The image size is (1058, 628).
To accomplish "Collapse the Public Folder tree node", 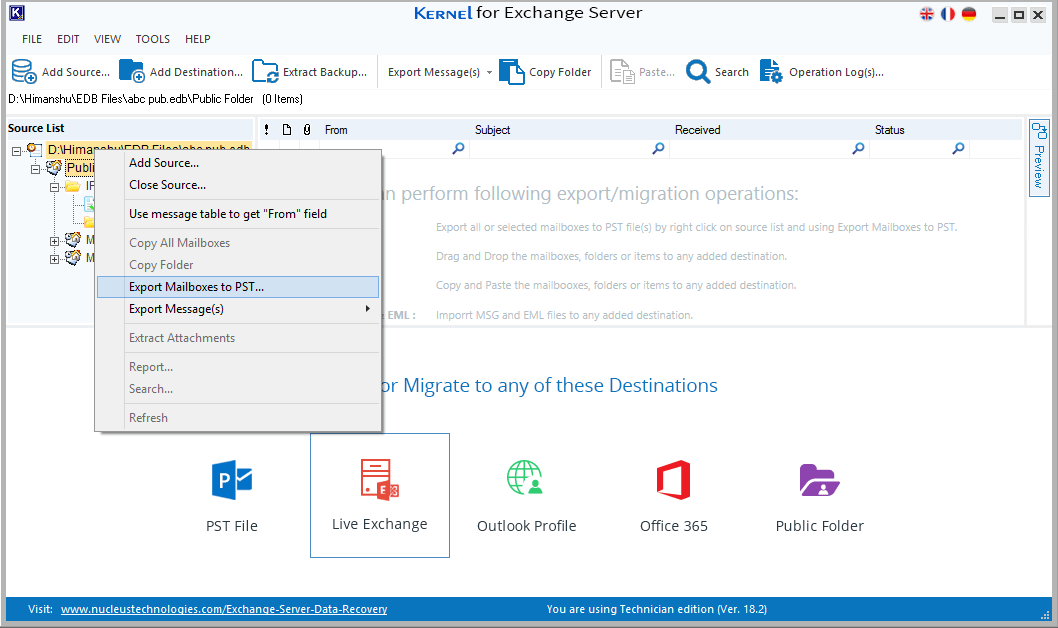I will 35,169.
